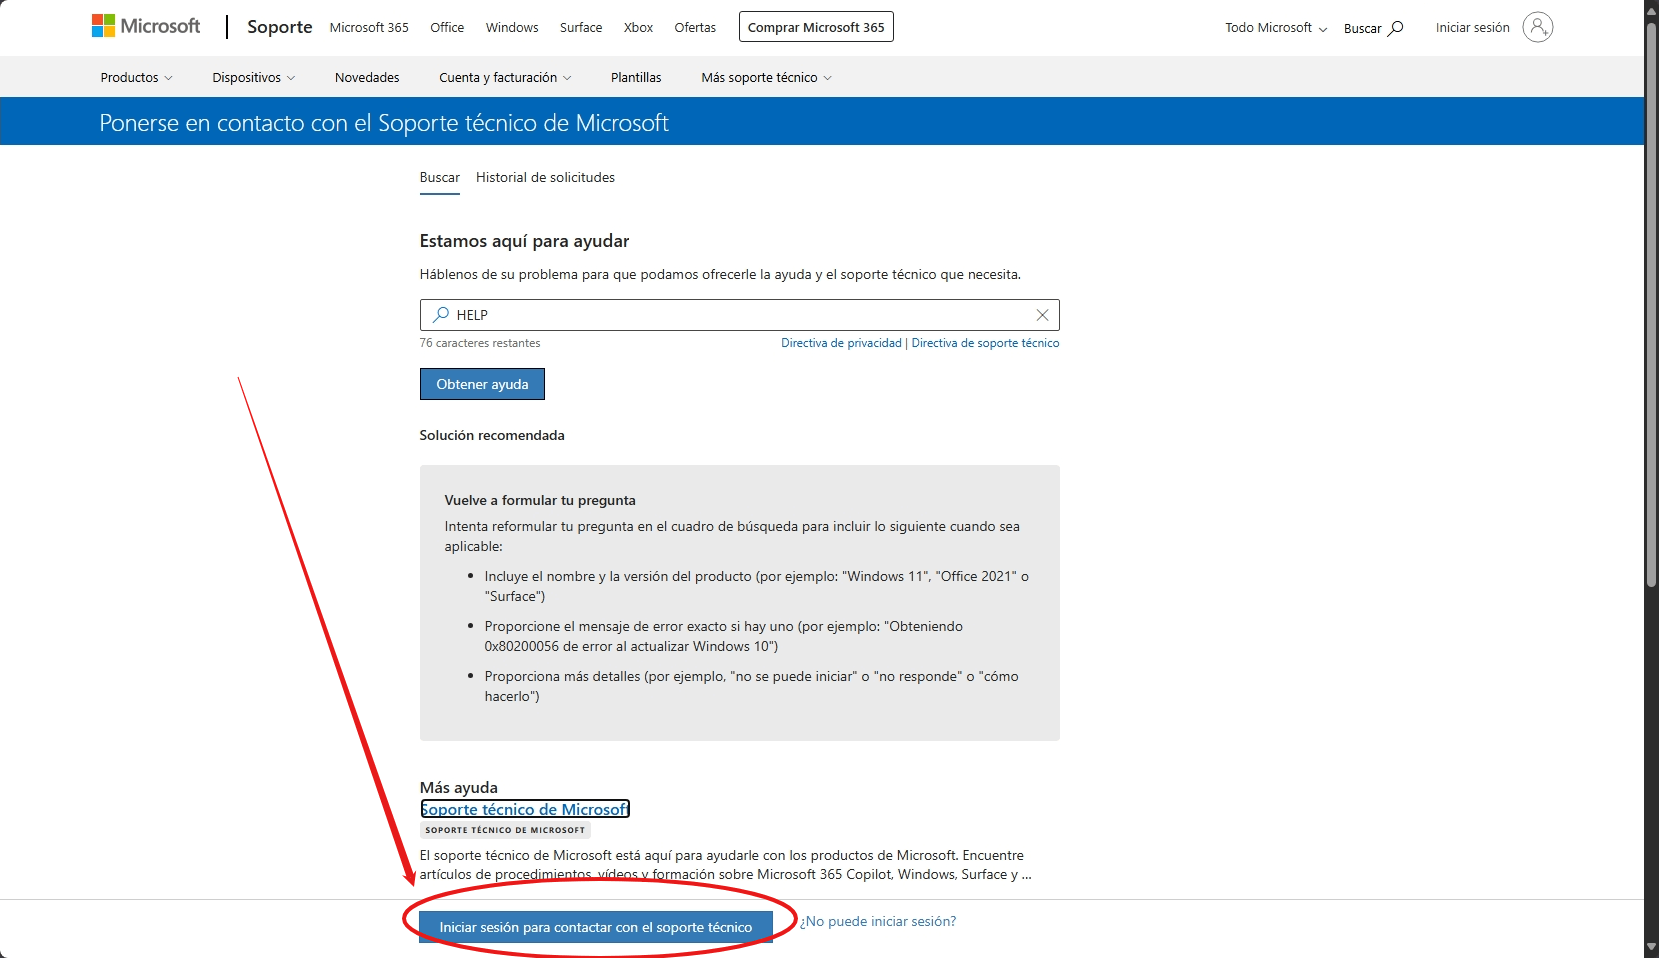The width and height of the screenshot is (1659, 958).
Task: Go to Xbox in the top menu
Action: click(x=638, y=27)
